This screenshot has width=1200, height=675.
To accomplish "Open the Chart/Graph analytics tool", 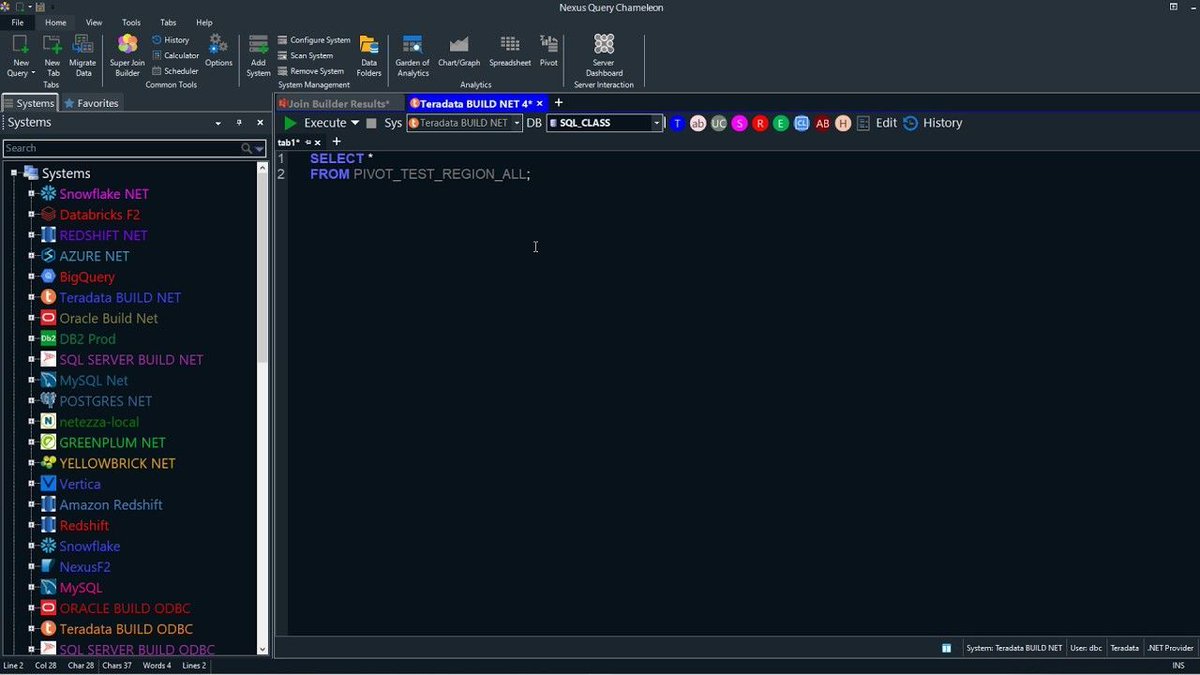I will tap(459, 51).
